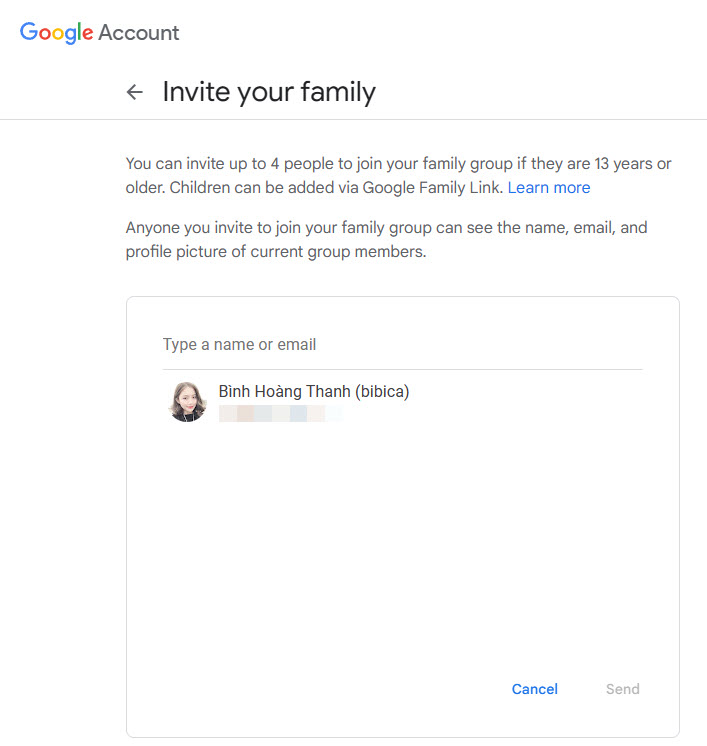Click the (bibica) nickname in the suggestion
Viewport: 707px width, 746px height.
[x=382, y=392]
